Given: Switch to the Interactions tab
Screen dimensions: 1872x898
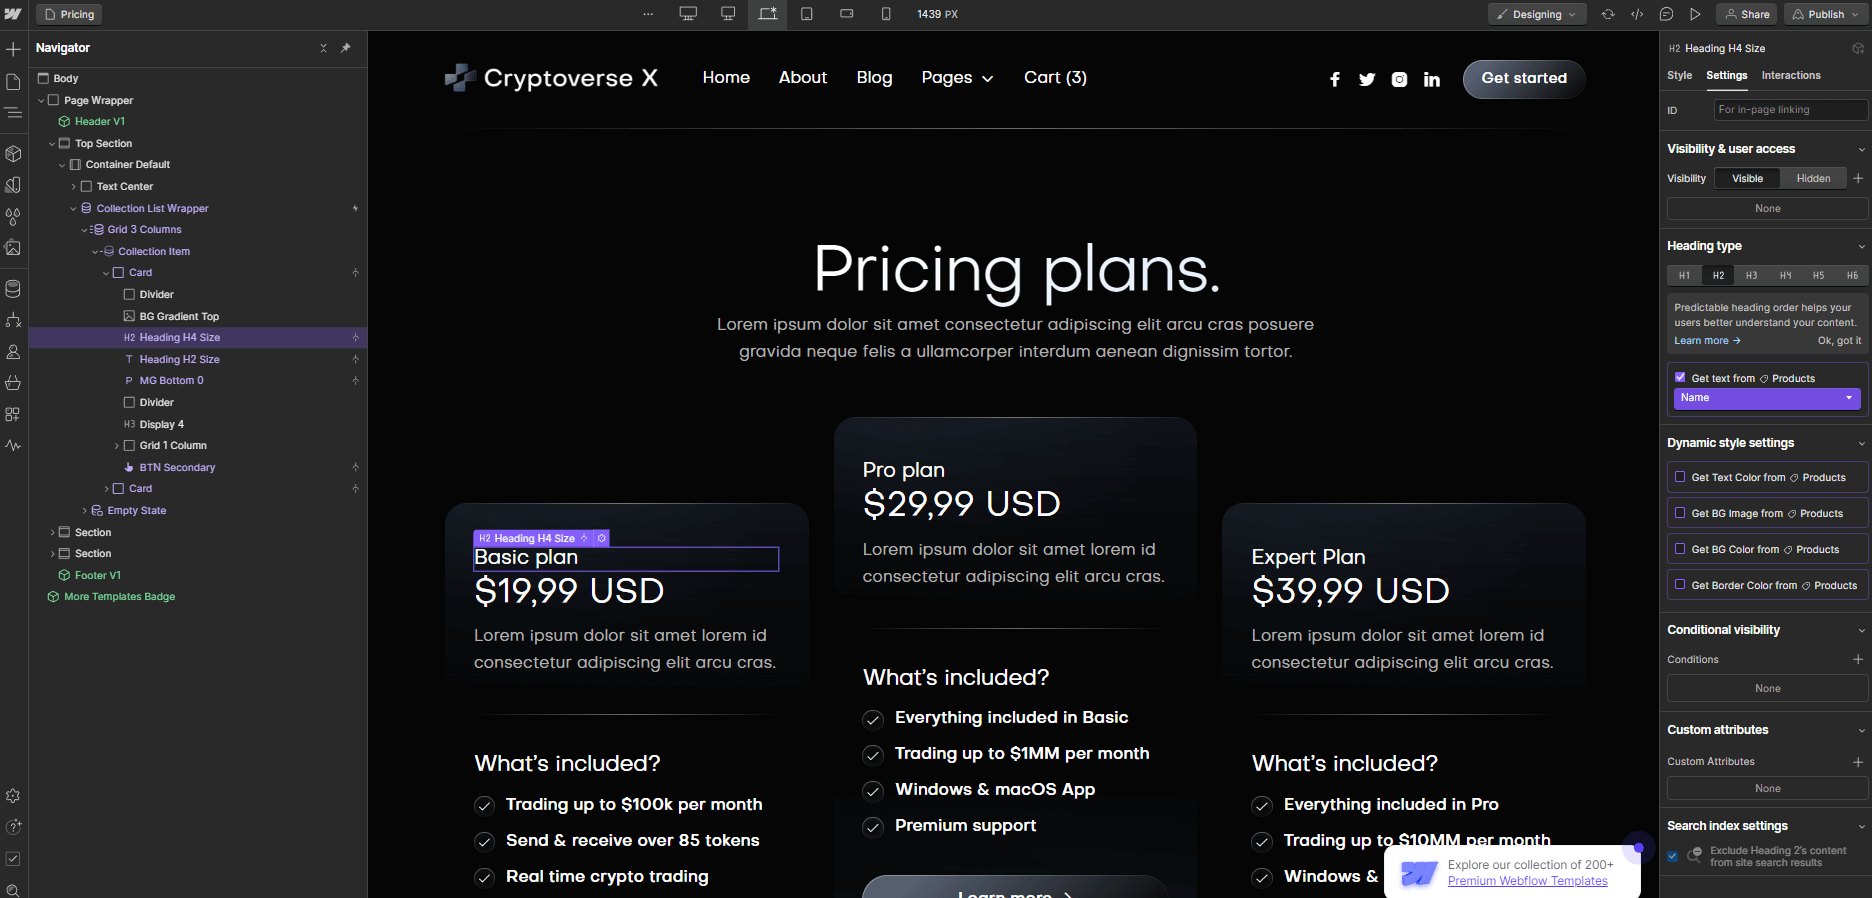Looking at the screenshot, I should pos(1790,75).
